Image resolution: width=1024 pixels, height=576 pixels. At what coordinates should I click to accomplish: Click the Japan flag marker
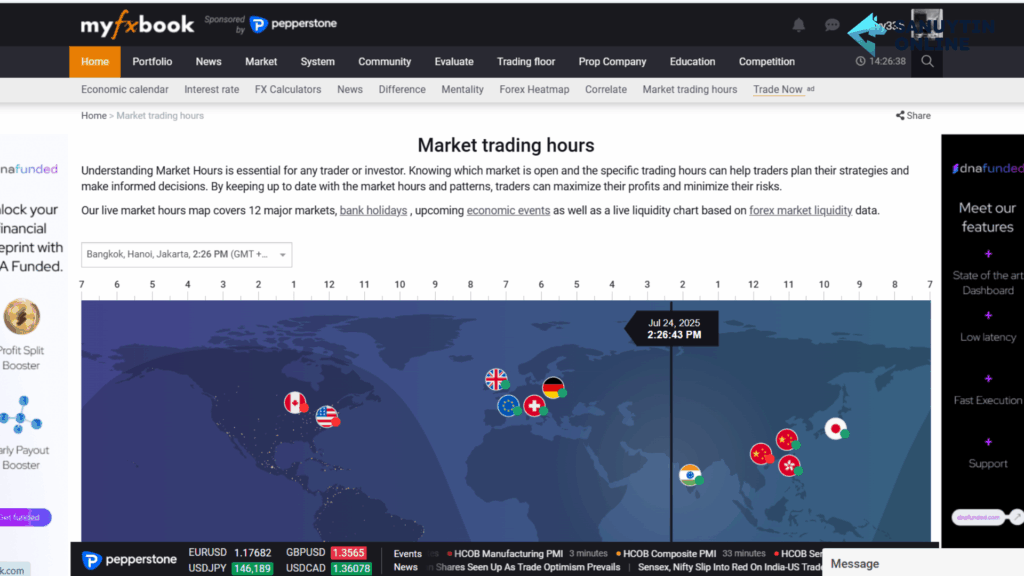tap(836, 428)
